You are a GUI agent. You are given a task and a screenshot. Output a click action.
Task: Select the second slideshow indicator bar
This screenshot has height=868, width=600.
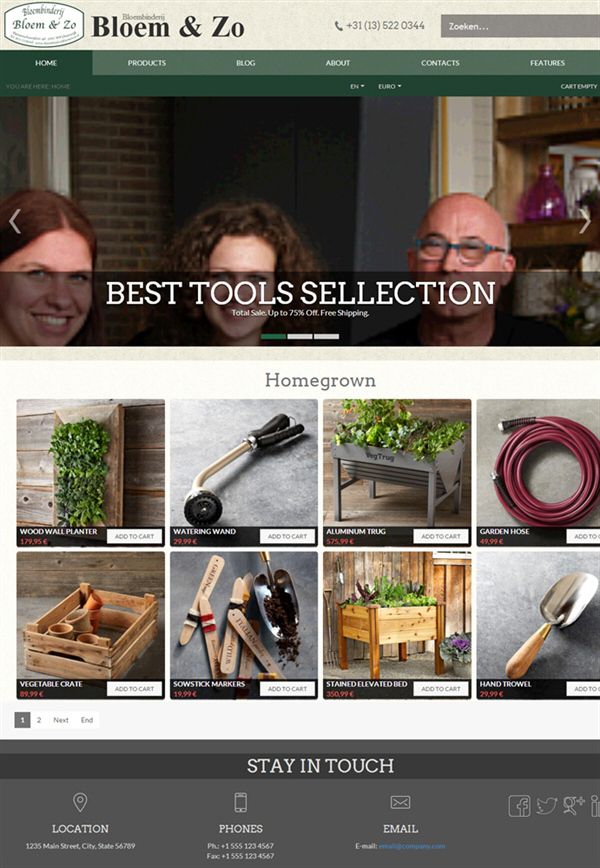point(300,336)
